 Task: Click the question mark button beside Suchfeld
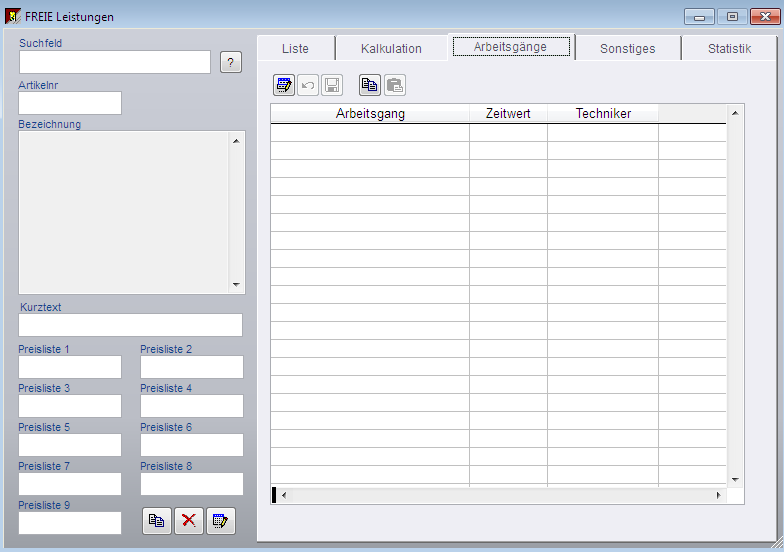tap(231, 63)
